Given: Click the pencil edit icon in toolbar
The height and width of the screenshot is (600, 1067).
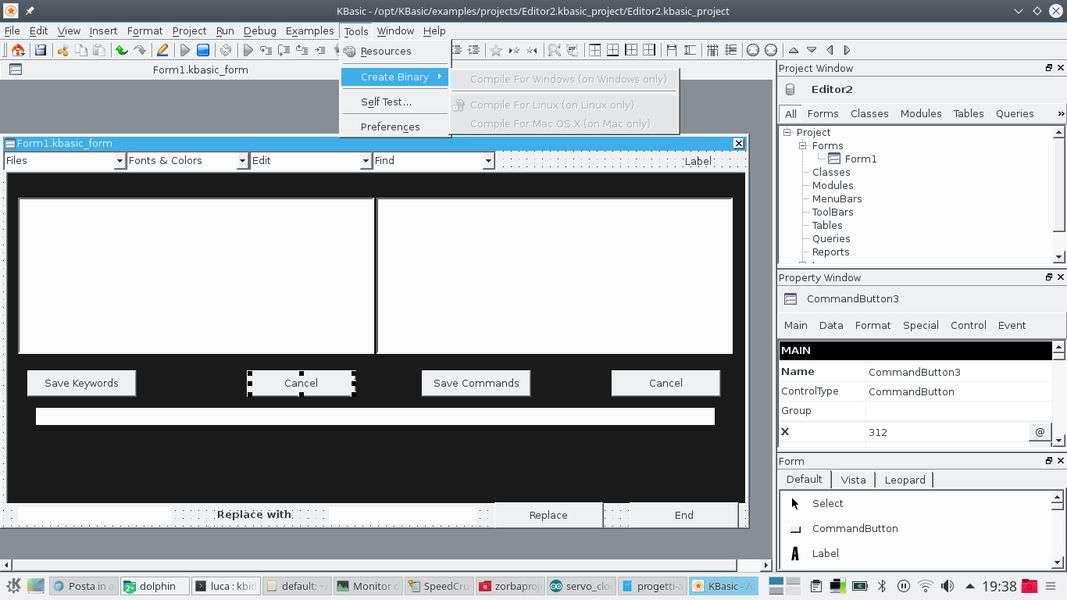Looking at the screenshot, I should tap(162, 50).
